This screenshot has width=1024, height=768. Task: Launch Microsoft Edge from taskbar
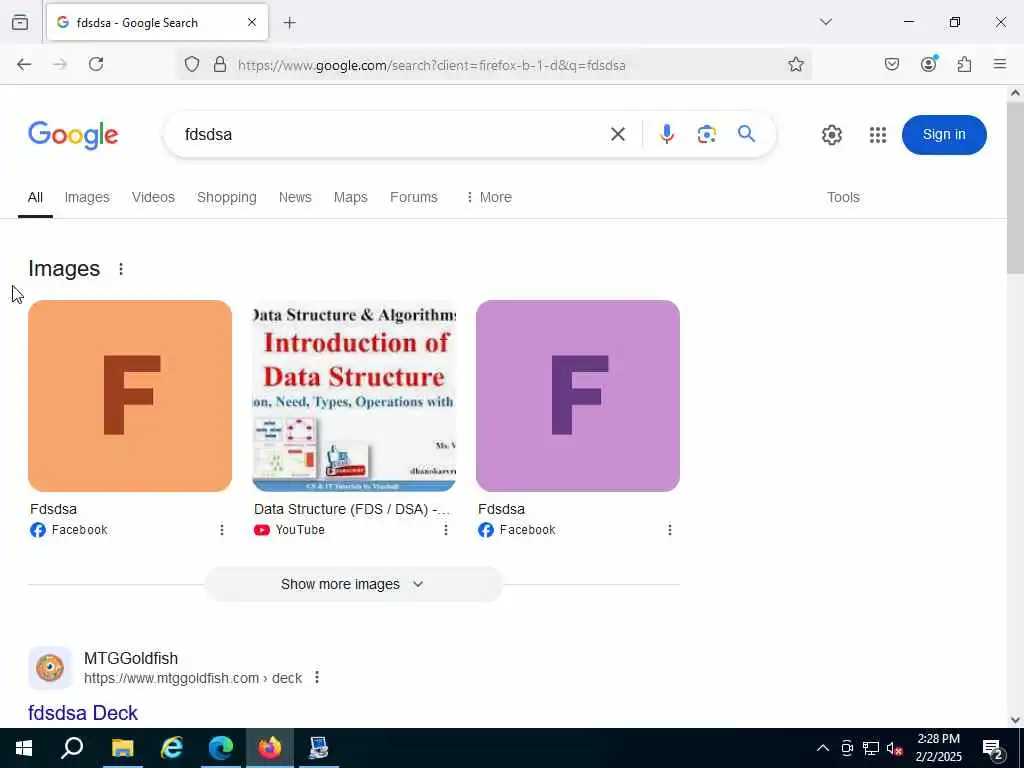(221, 748)
